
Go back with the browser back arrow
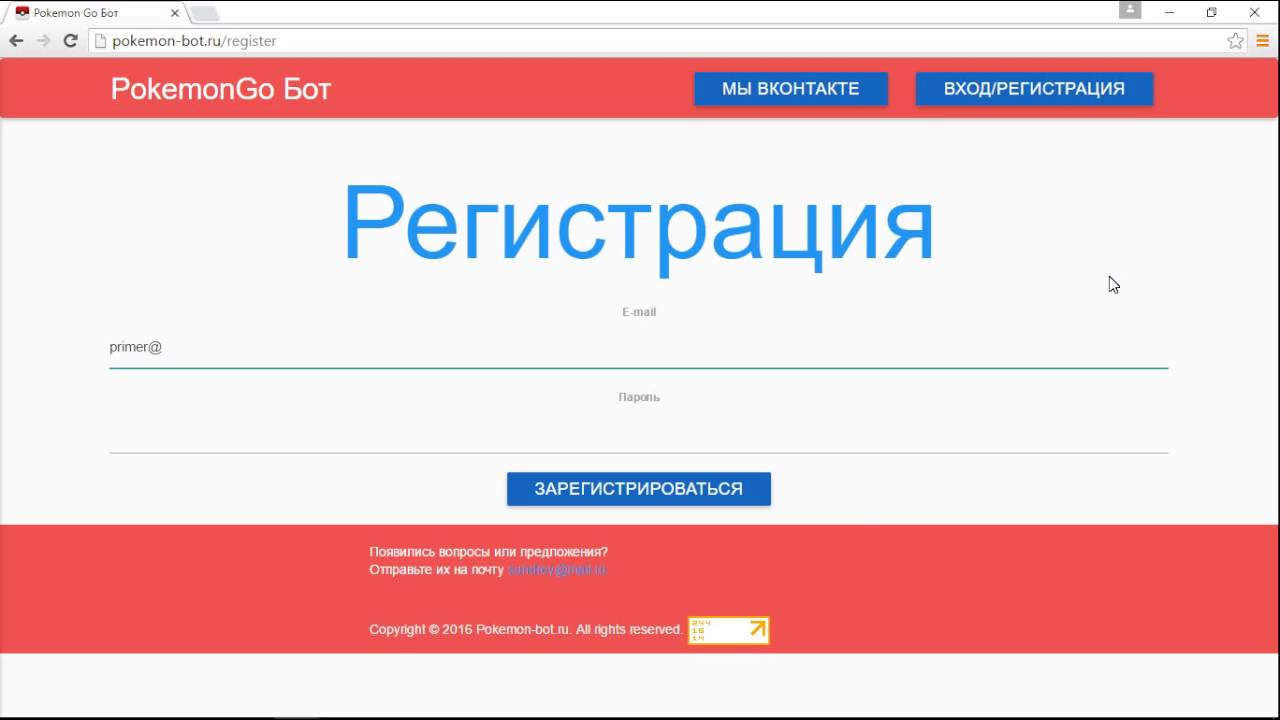tap(16, 41)
